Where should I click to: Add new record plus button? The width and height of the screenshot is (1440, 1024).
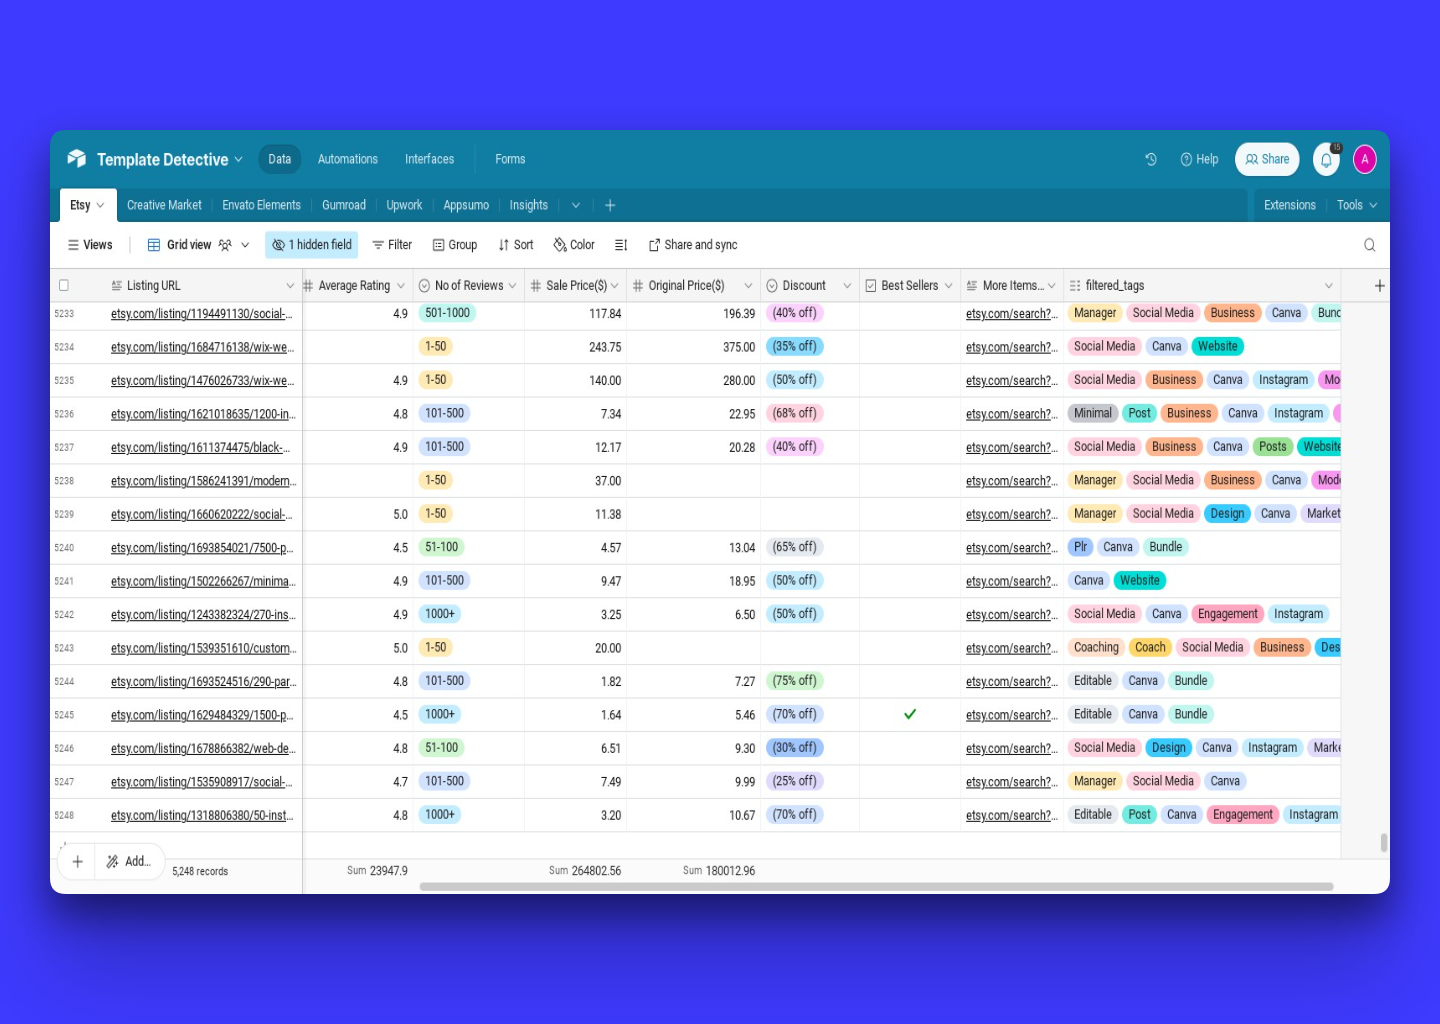pyautogui.click(x=77, y=861)
